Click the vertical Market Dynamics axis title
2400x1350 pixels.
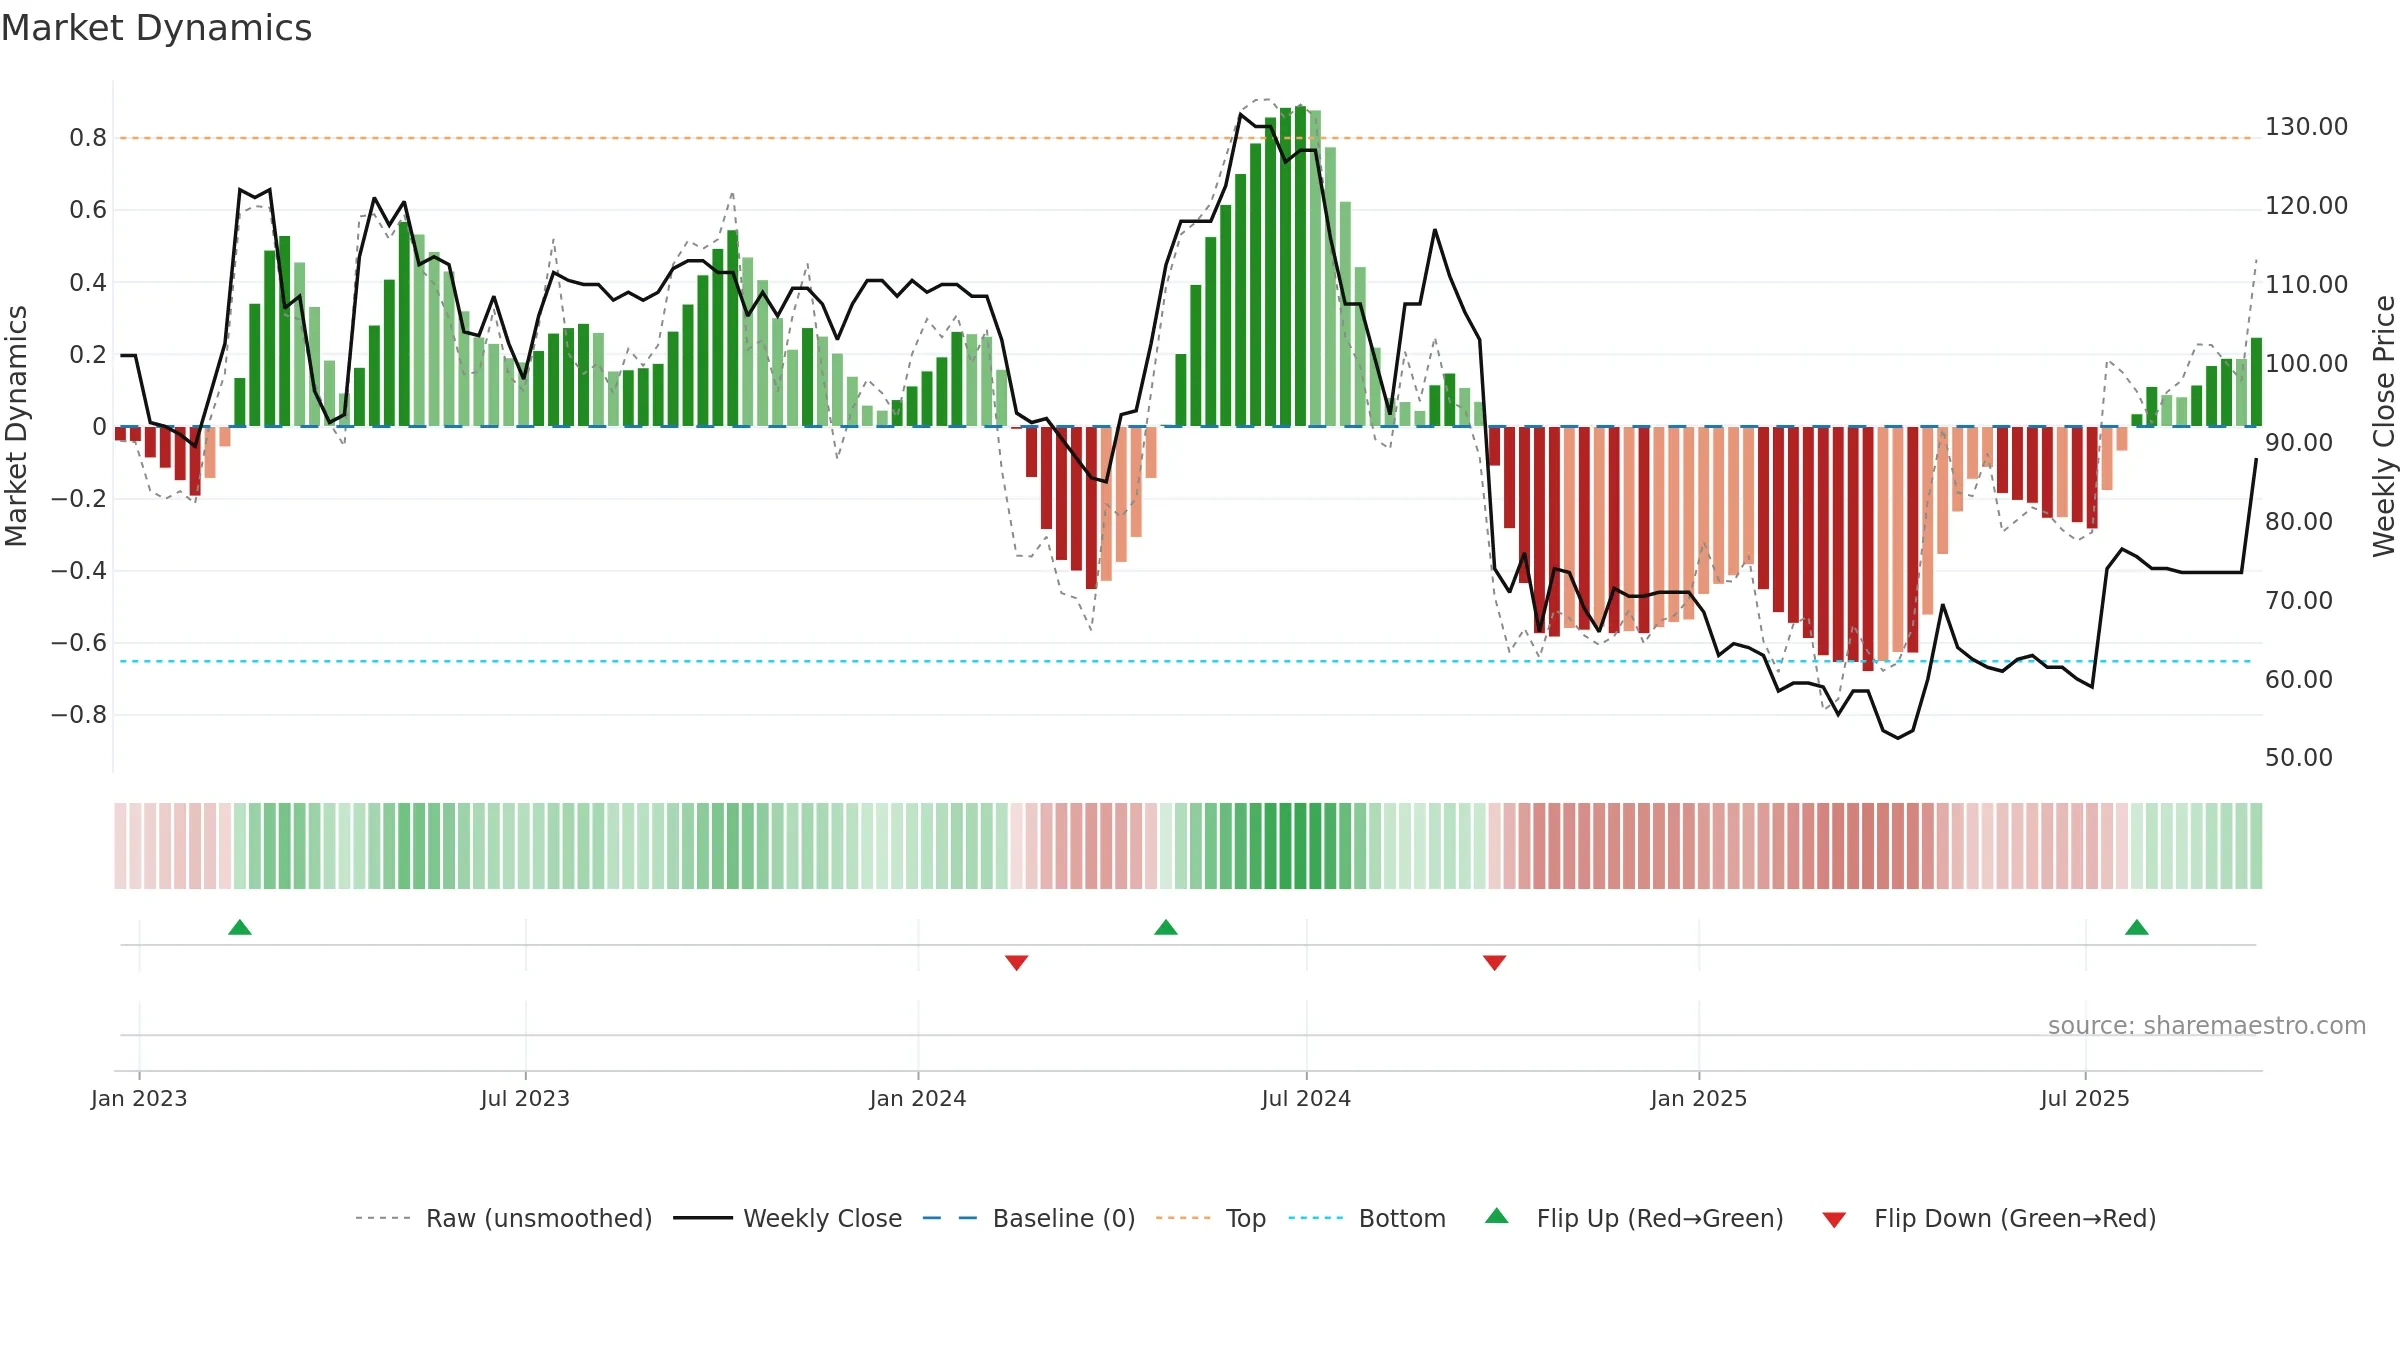16,426
